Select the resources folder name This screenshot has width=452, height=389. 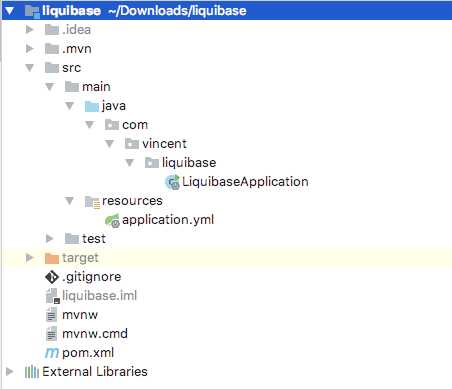coord(132,201)
